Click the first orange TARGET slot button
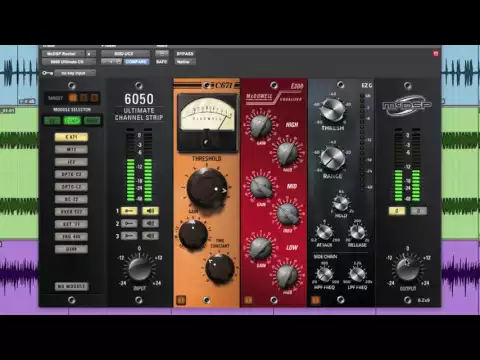The height and width of the screenshot is (360, 480). coord(73,98)
